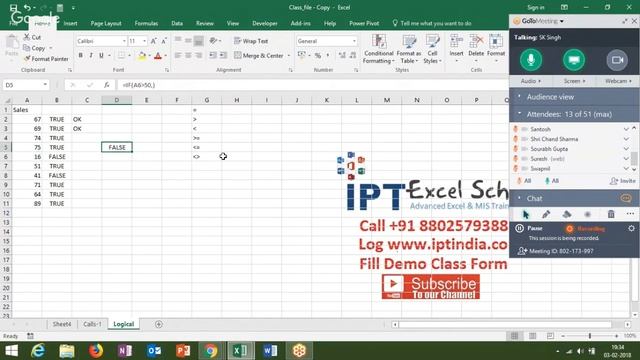This screenshot has width=640, height=360.
Task: Toggle Italic formatting
Action: click(x=91, y=55)
